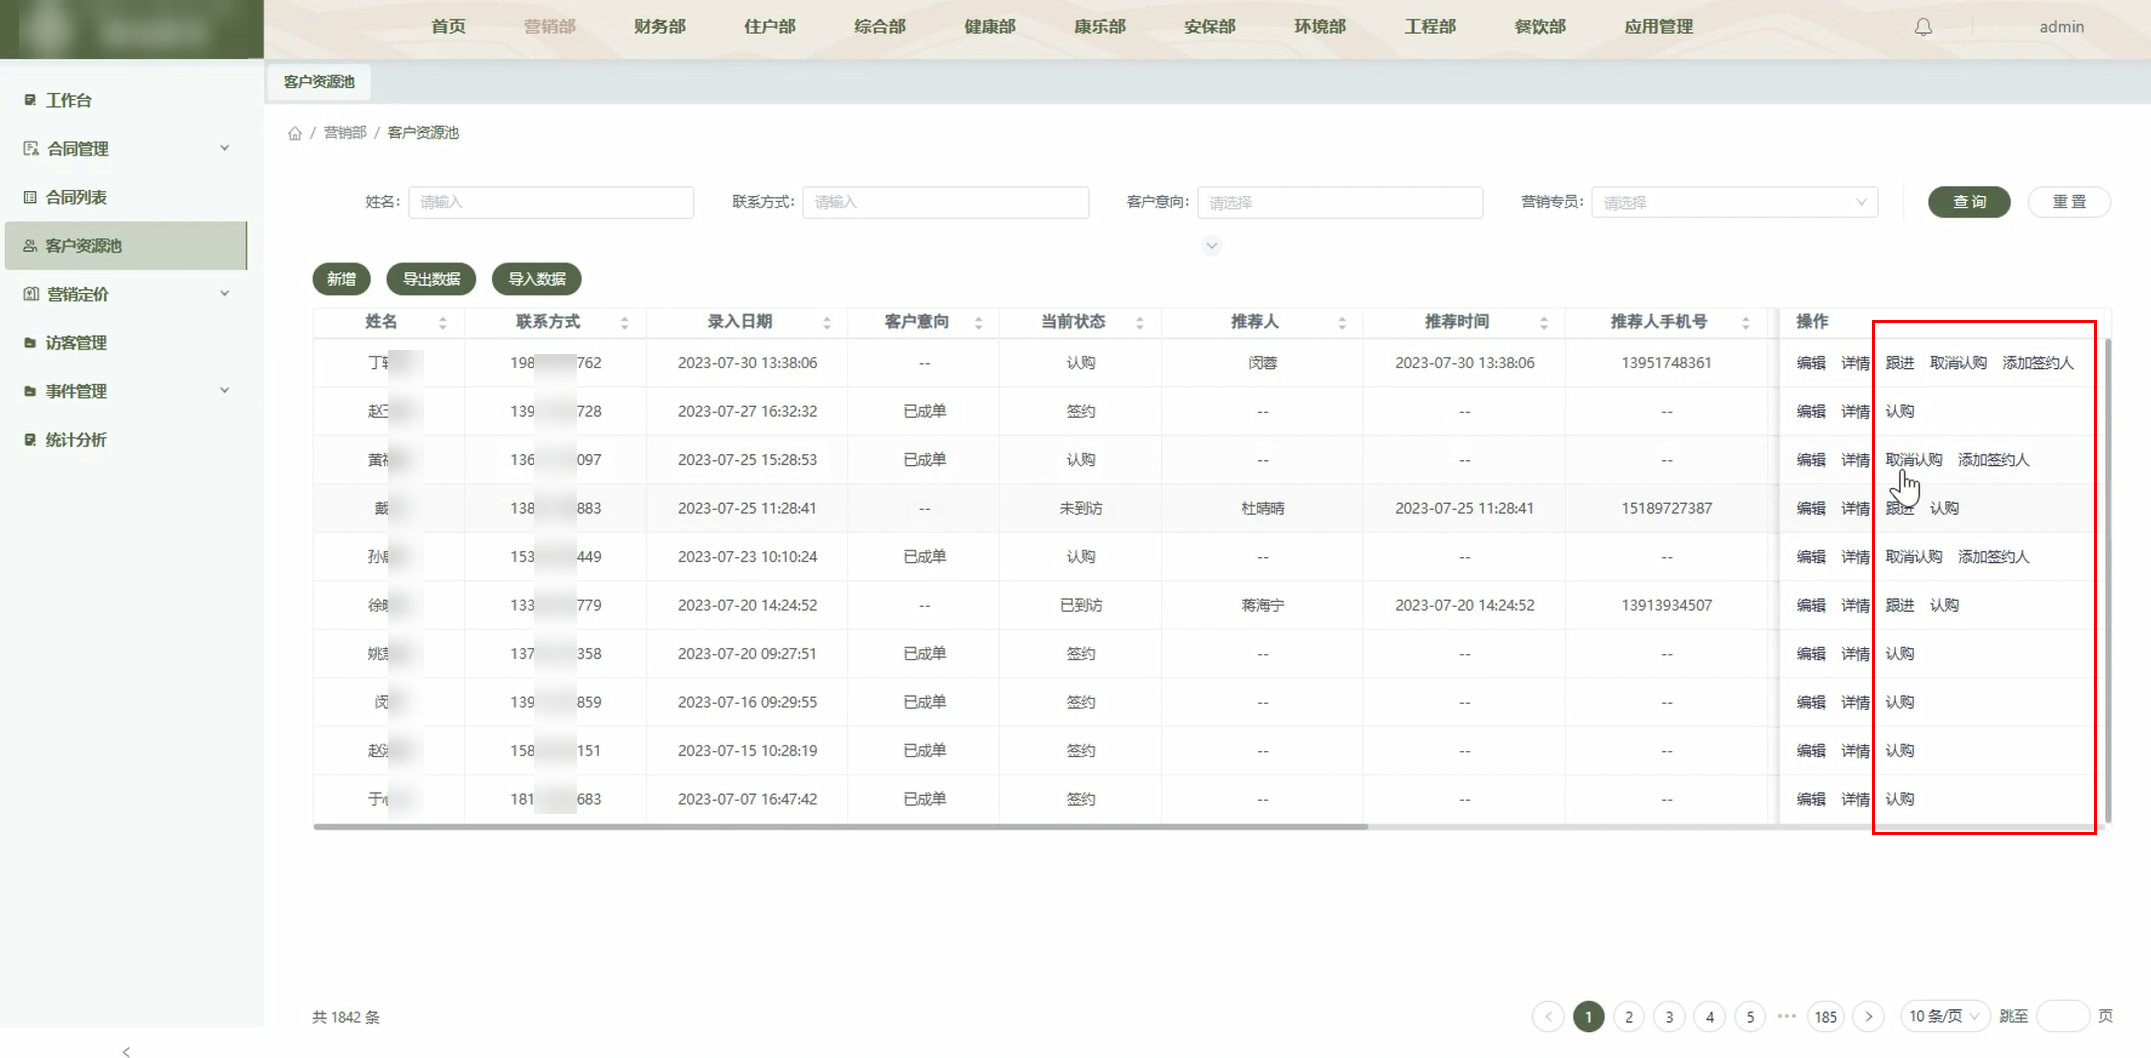Click the 导入数据 button
The height and width of the screenshot is (1058, 2151).
click(x=537, y=279)
